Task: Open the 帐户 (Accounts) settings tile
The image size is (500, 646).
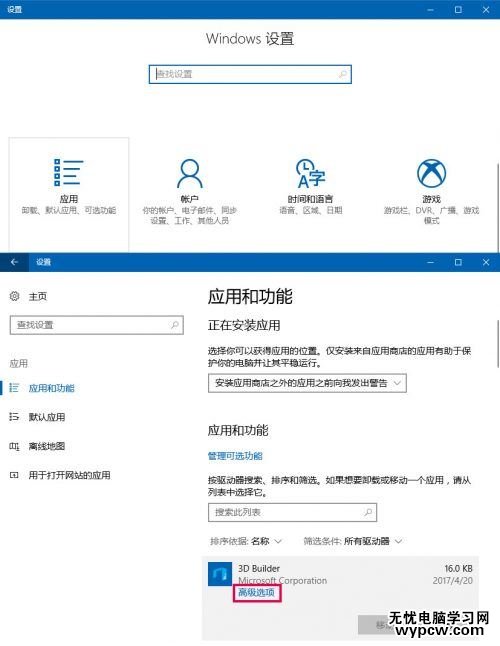Action: (189, 192)
